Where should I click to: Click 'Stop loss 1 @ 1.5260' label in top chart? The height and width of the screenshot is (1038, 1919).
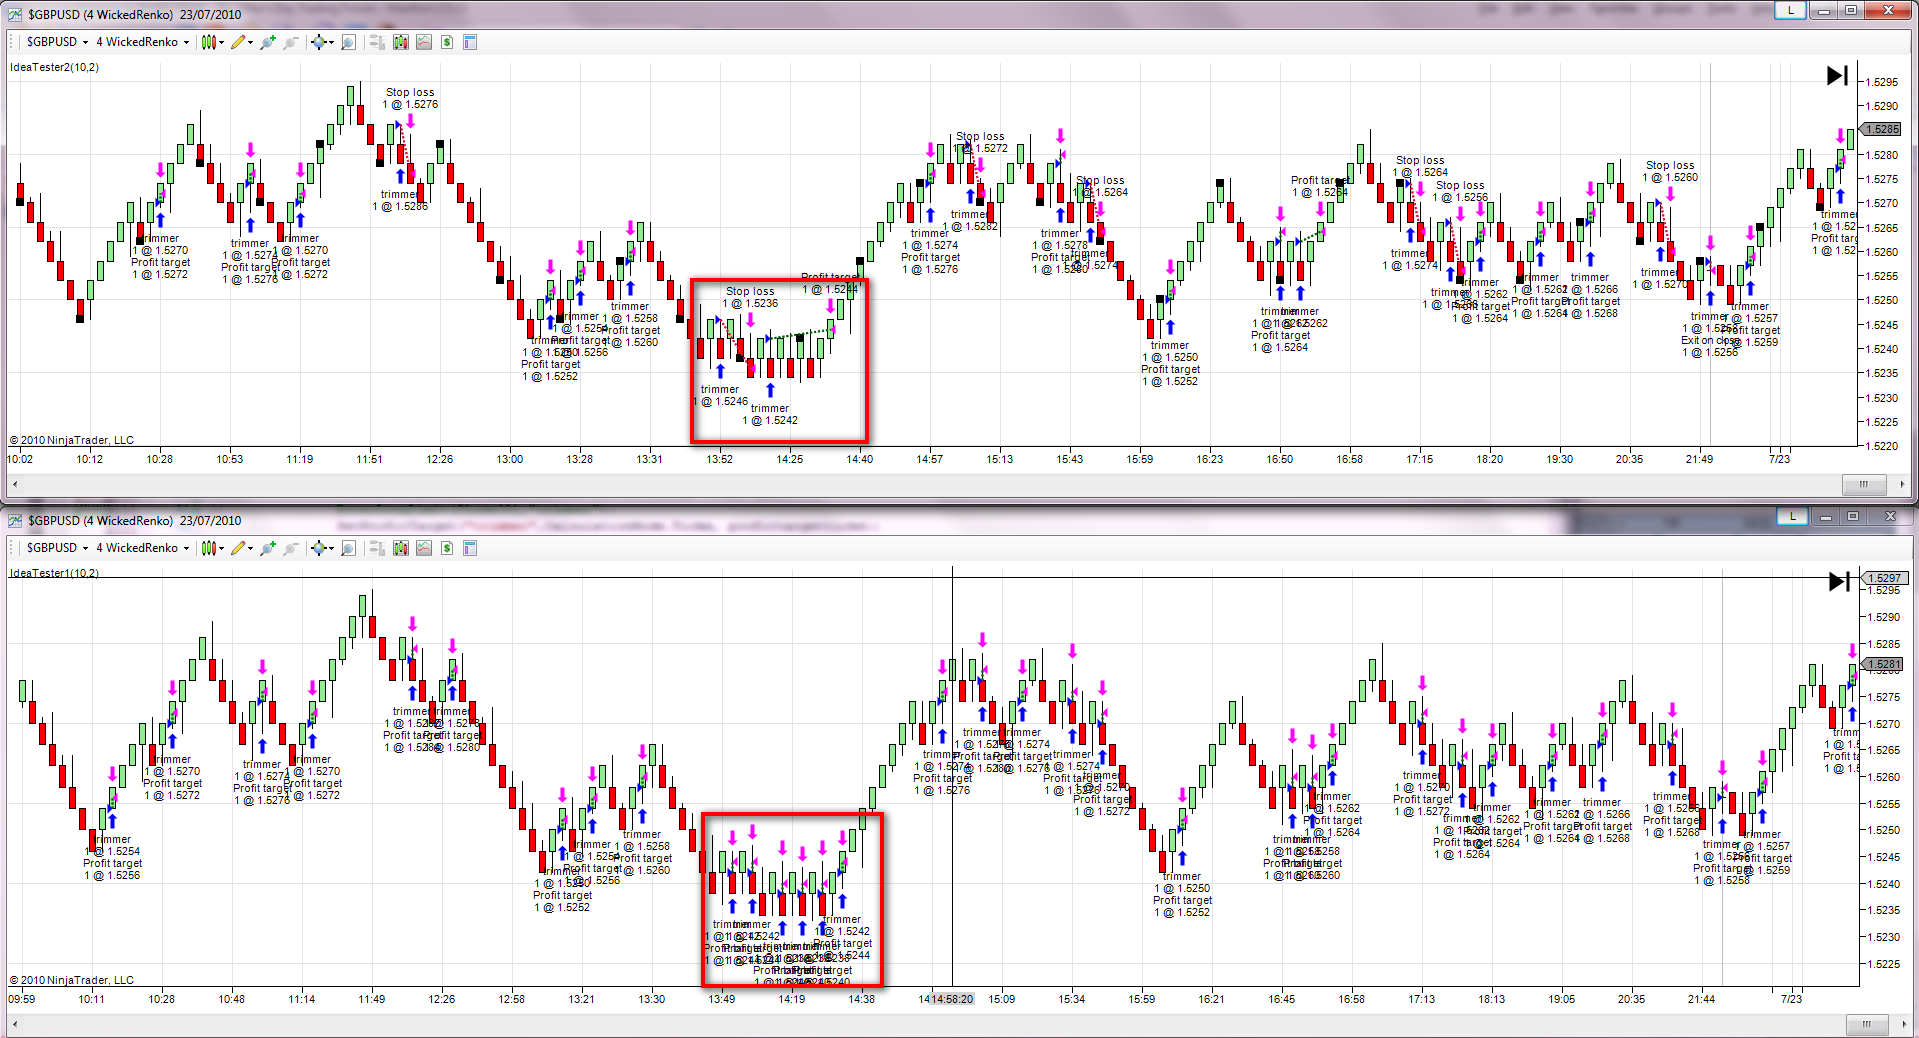coord(1670,171)
